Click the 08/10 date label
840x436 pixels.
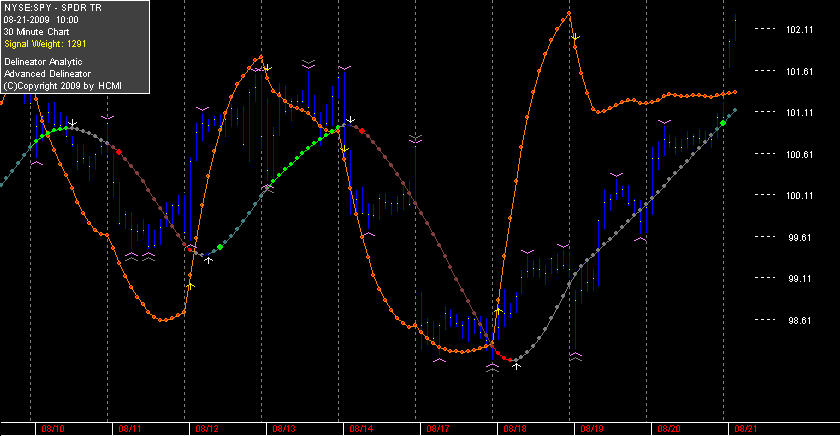[52, 429]
